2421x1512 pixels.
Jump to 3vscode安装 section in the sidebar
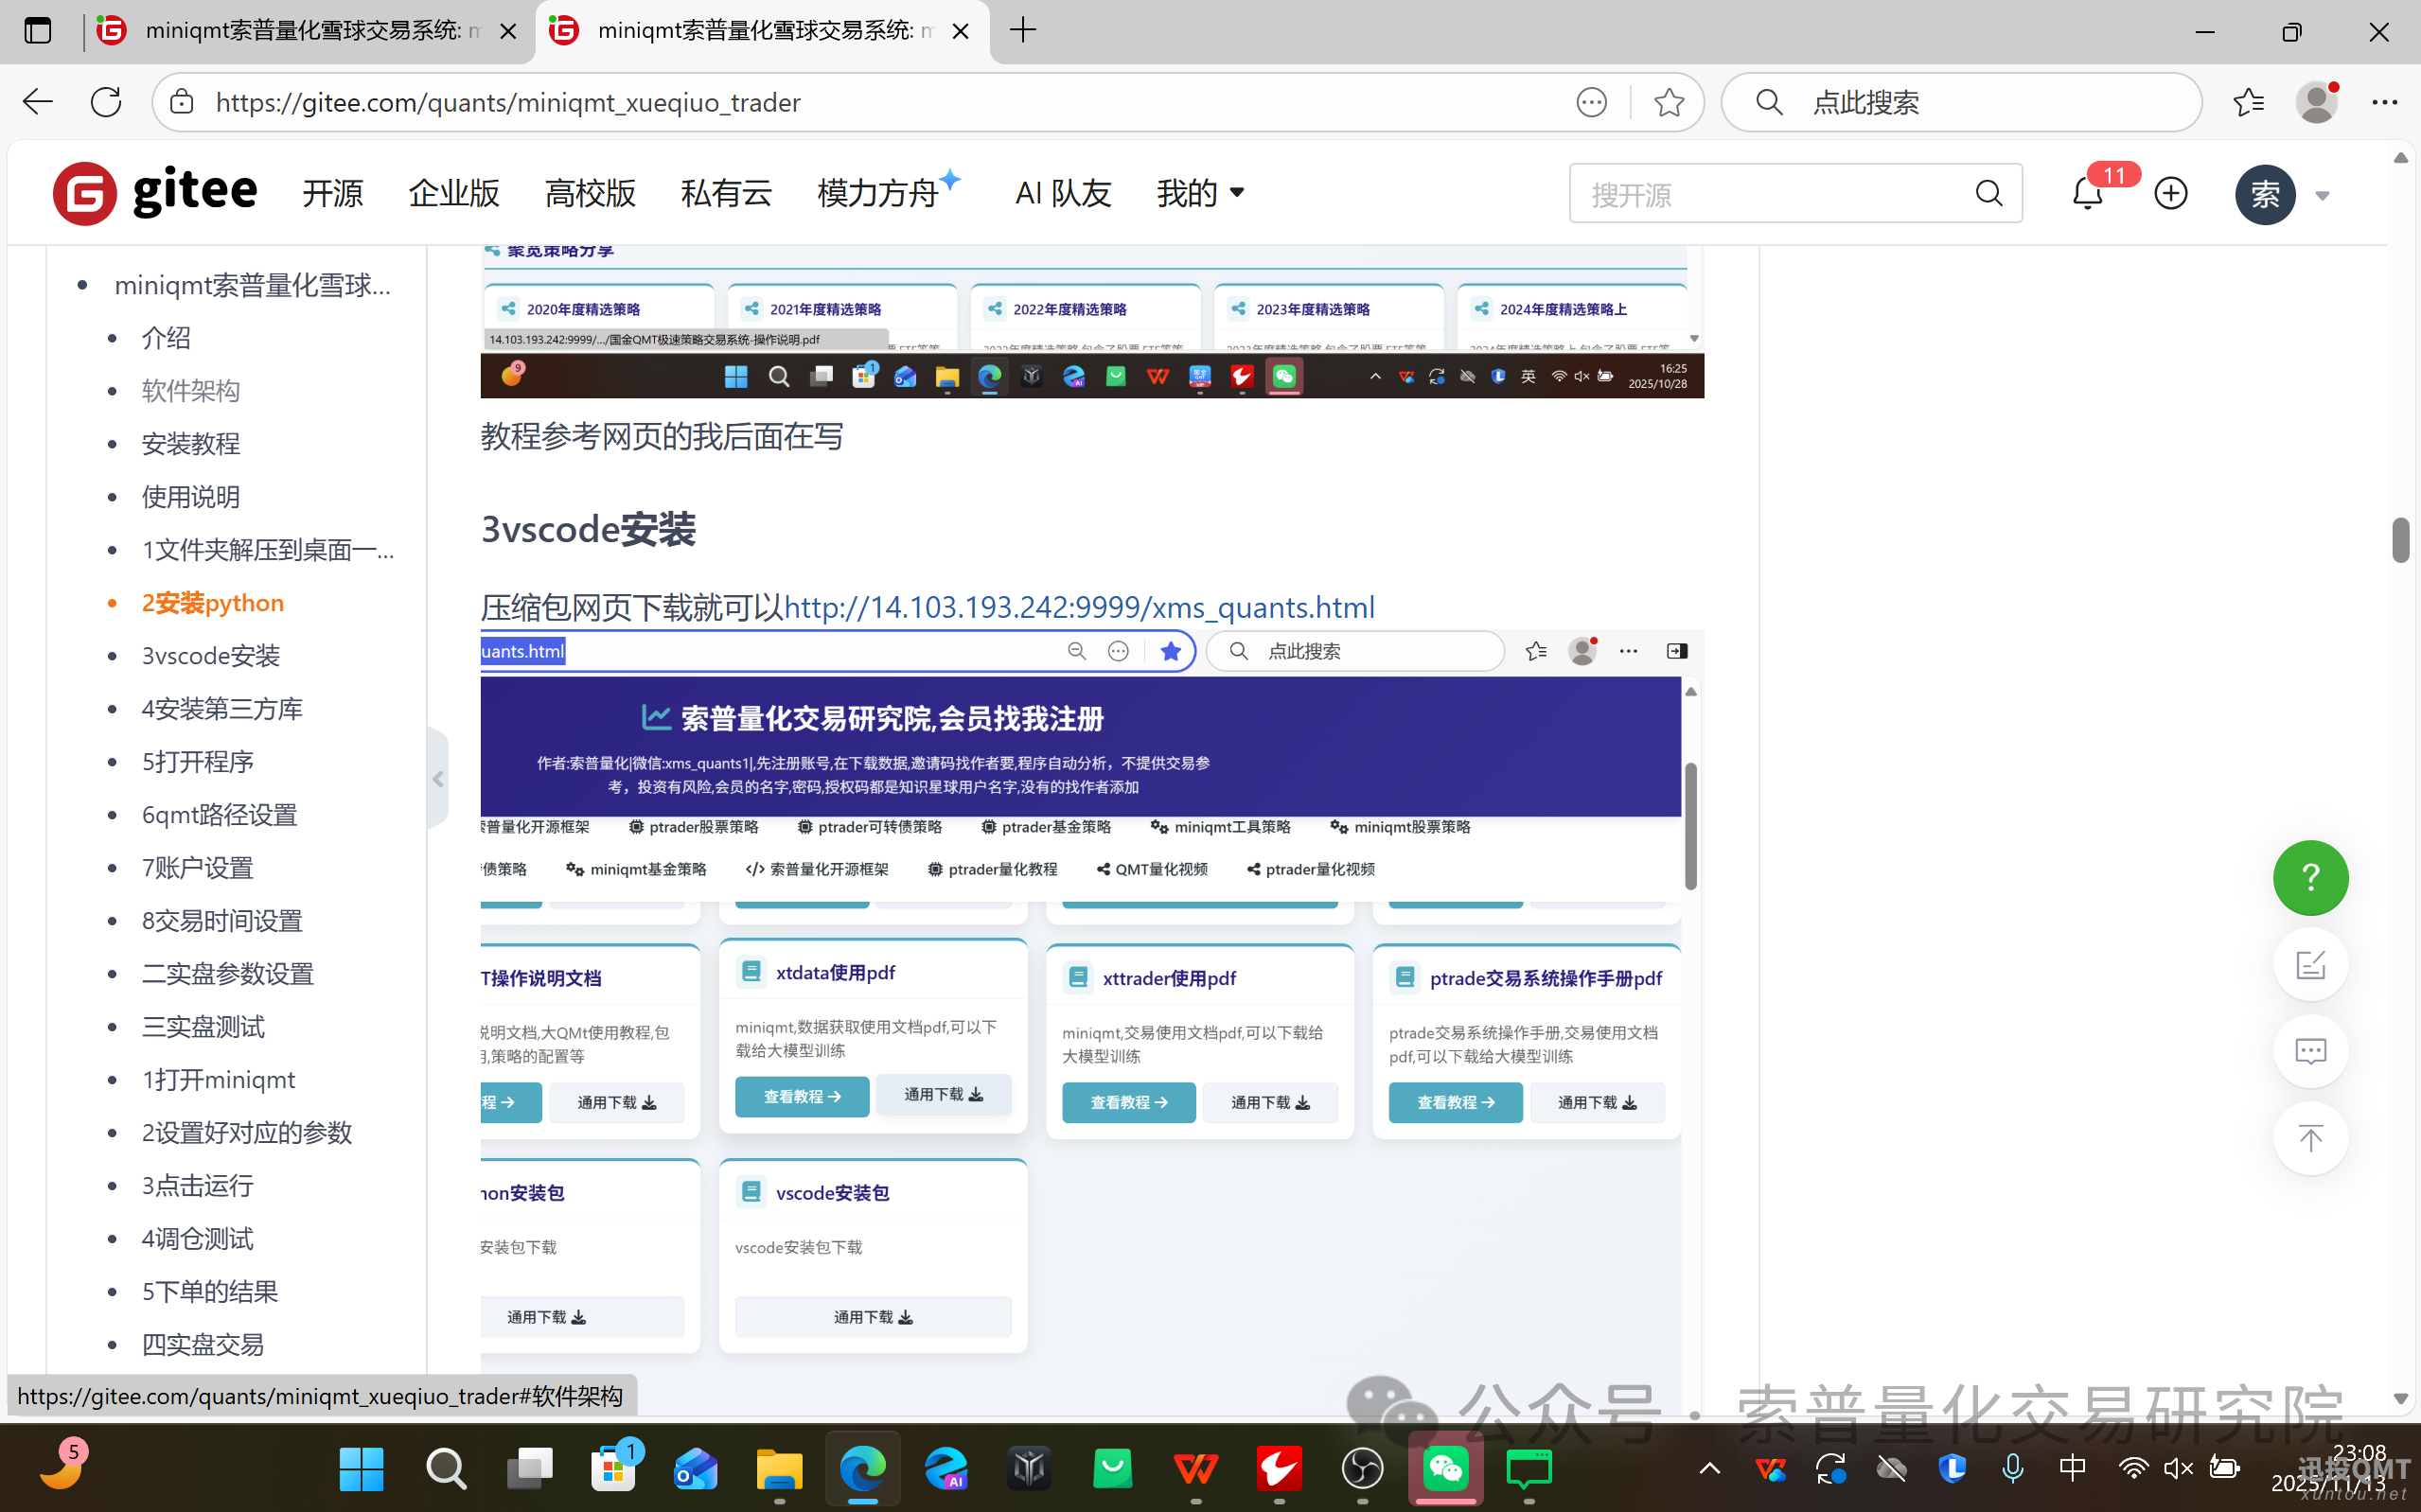pyautogui.click(x=210, y=656)
